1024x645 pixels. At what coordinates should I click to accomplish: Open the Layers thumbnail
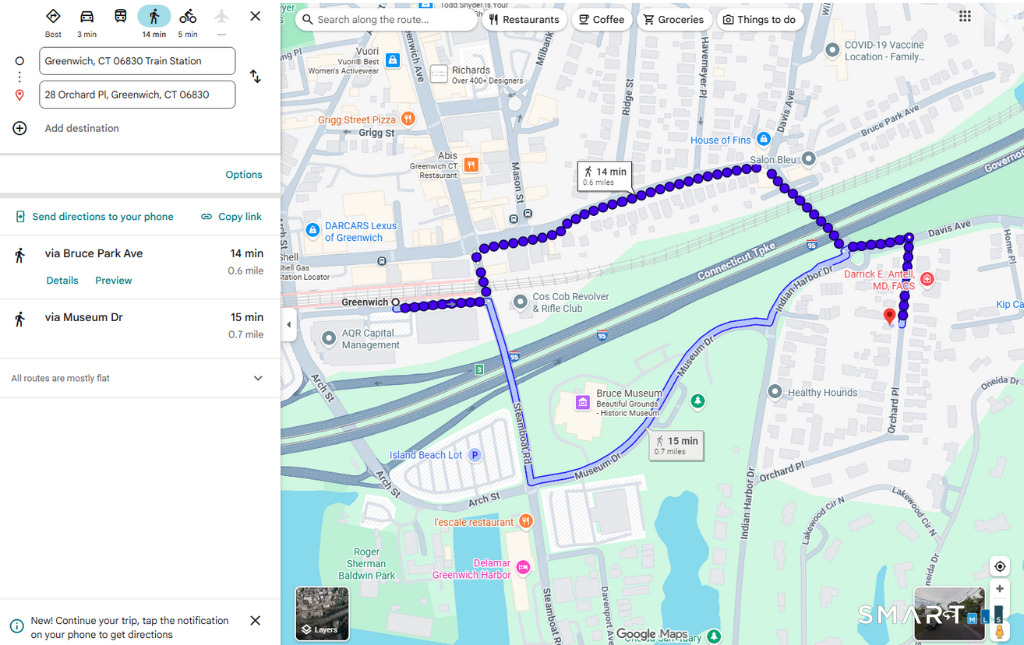click(x=321, y=613)
